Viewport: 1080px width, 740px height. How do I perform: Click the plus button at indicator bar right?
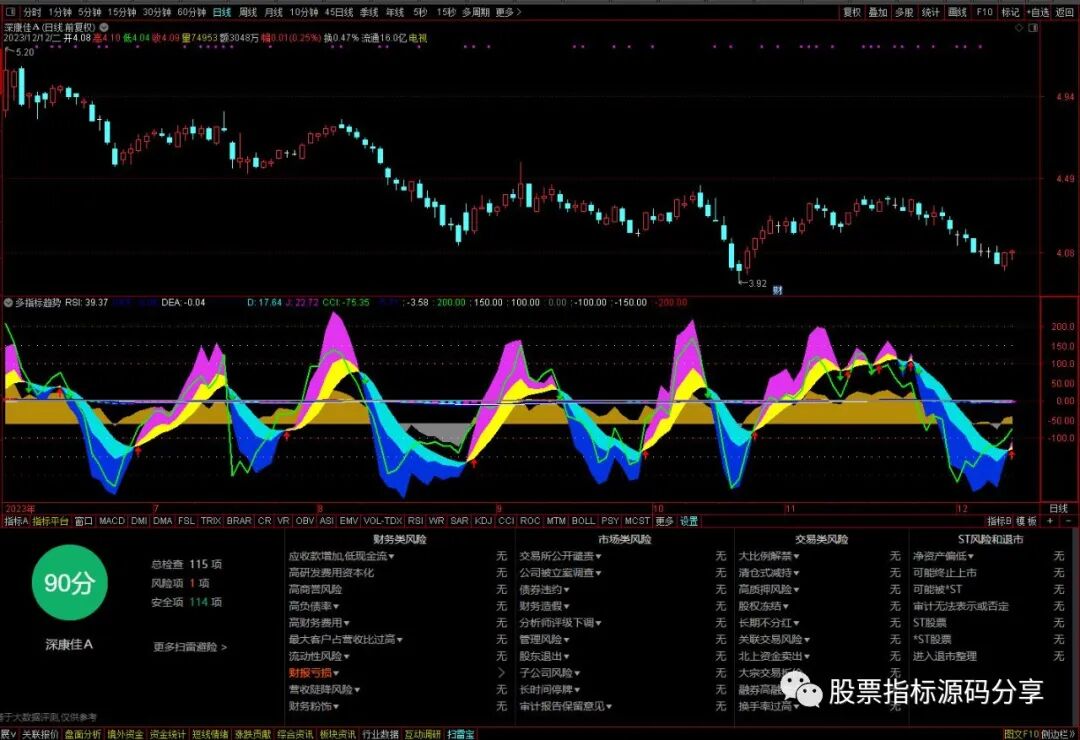[x=1050, y=521]
